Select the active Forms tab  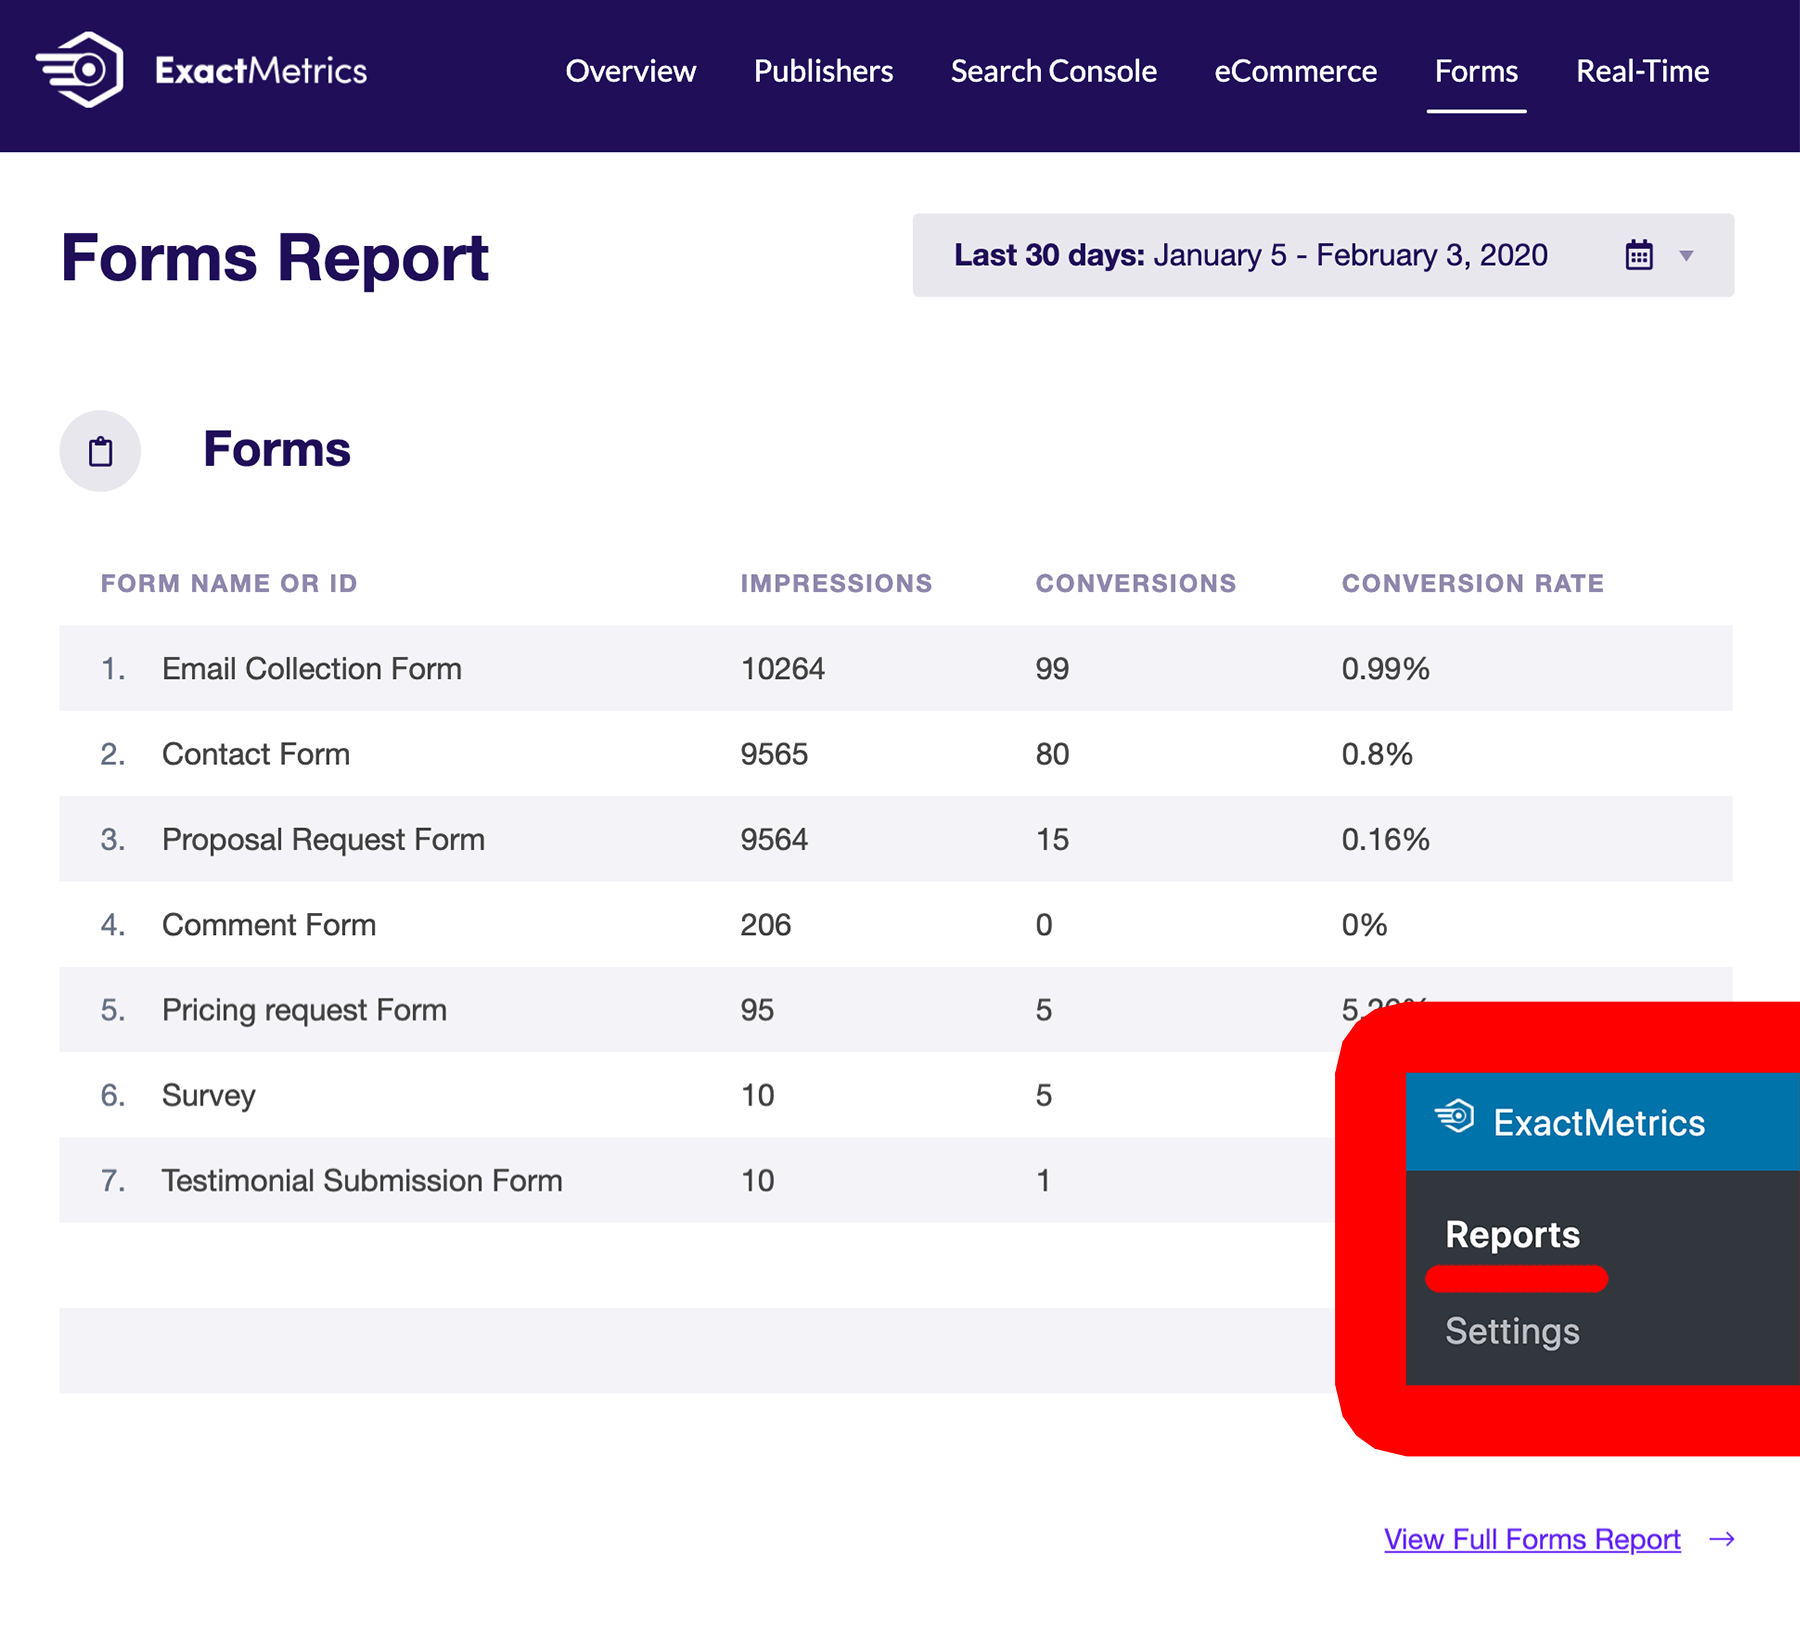pos(1476,71)
